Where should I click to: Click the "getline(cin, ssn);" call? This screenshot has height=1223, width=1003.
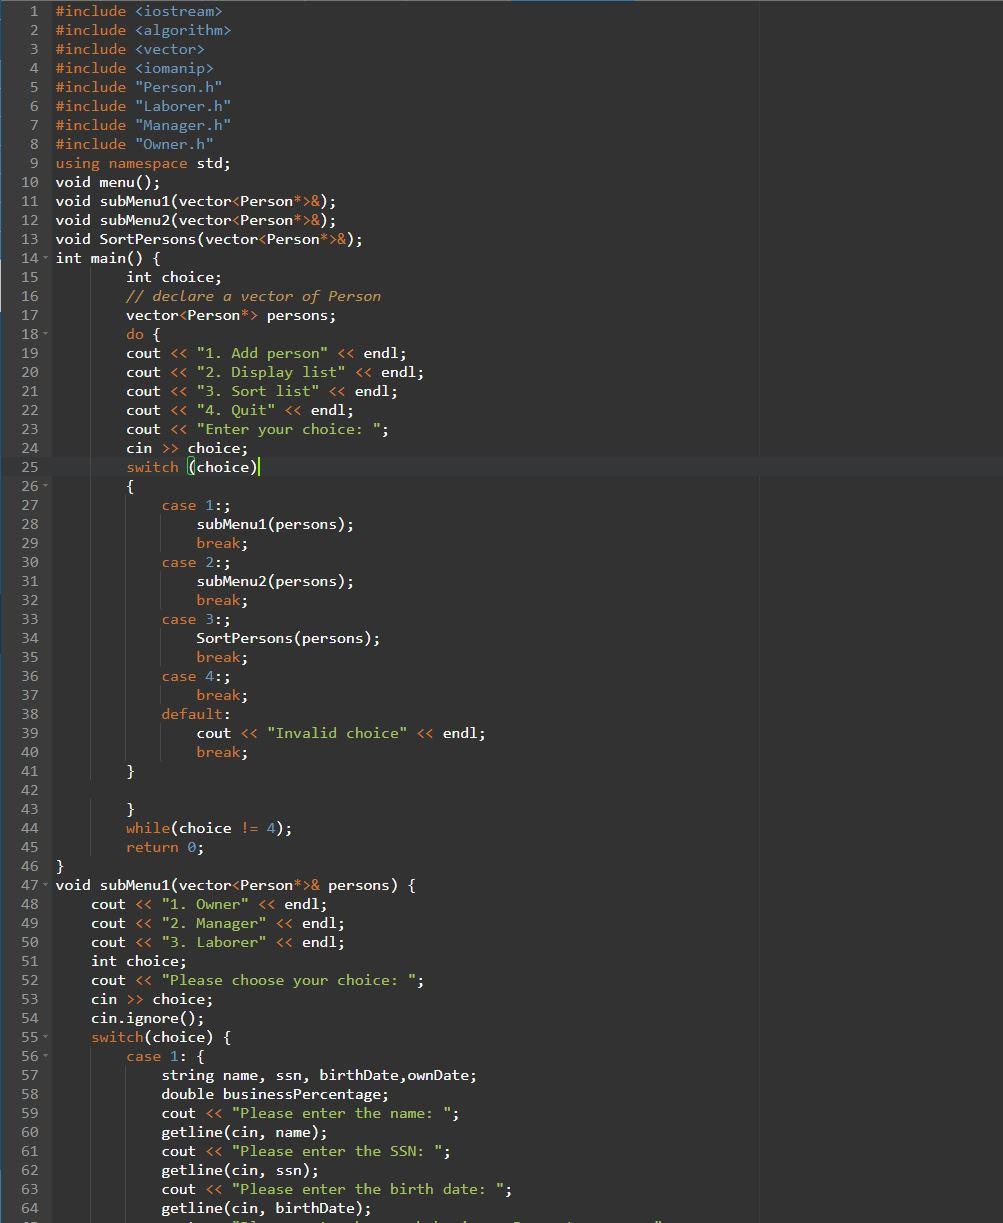coord(240,1170)
